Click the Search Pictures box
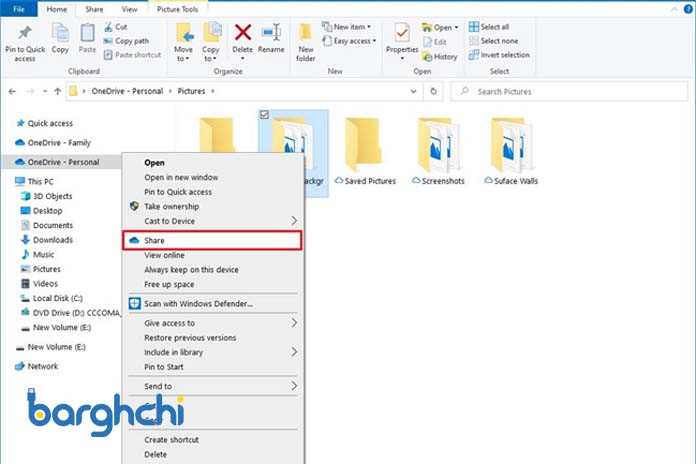 tap(570, 91)
